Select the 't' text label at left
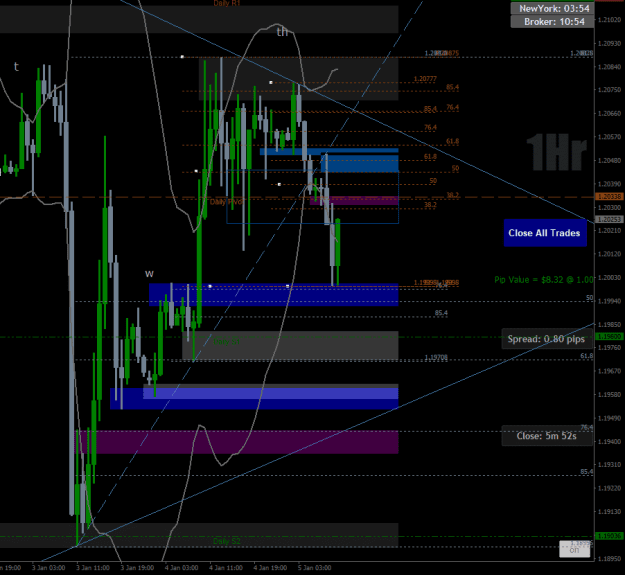The width and height of the screenshot is (625, 575). tap(16, 66)
